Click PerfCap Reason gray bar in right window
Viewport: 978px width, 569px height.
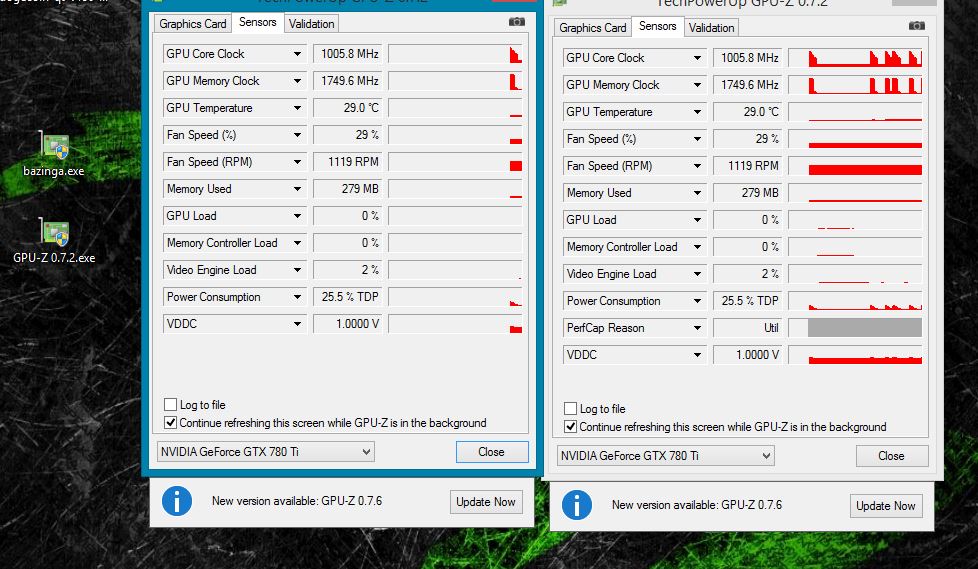point(864,328)
